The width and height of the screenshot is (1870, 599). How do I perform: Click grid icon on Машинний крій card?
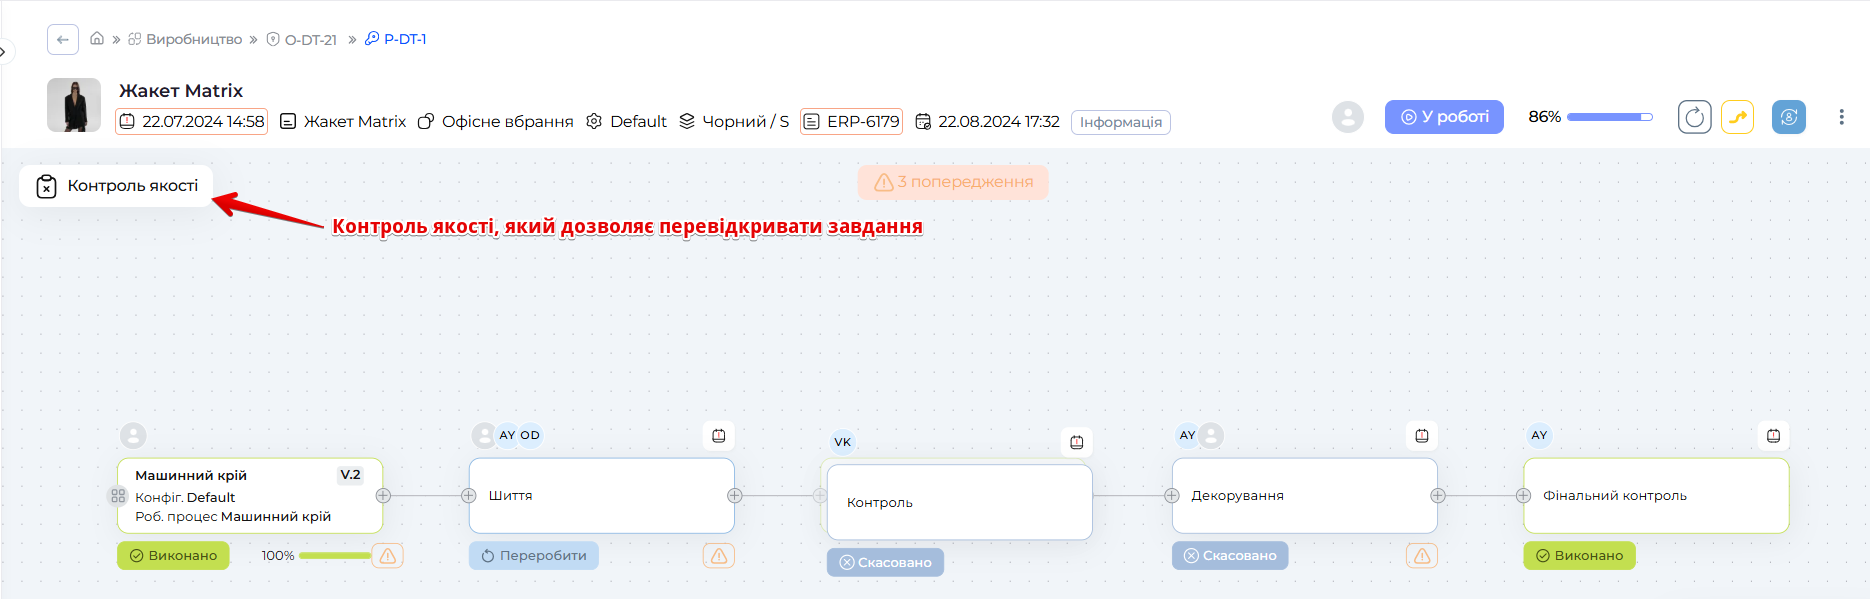[x=118, y=496]
